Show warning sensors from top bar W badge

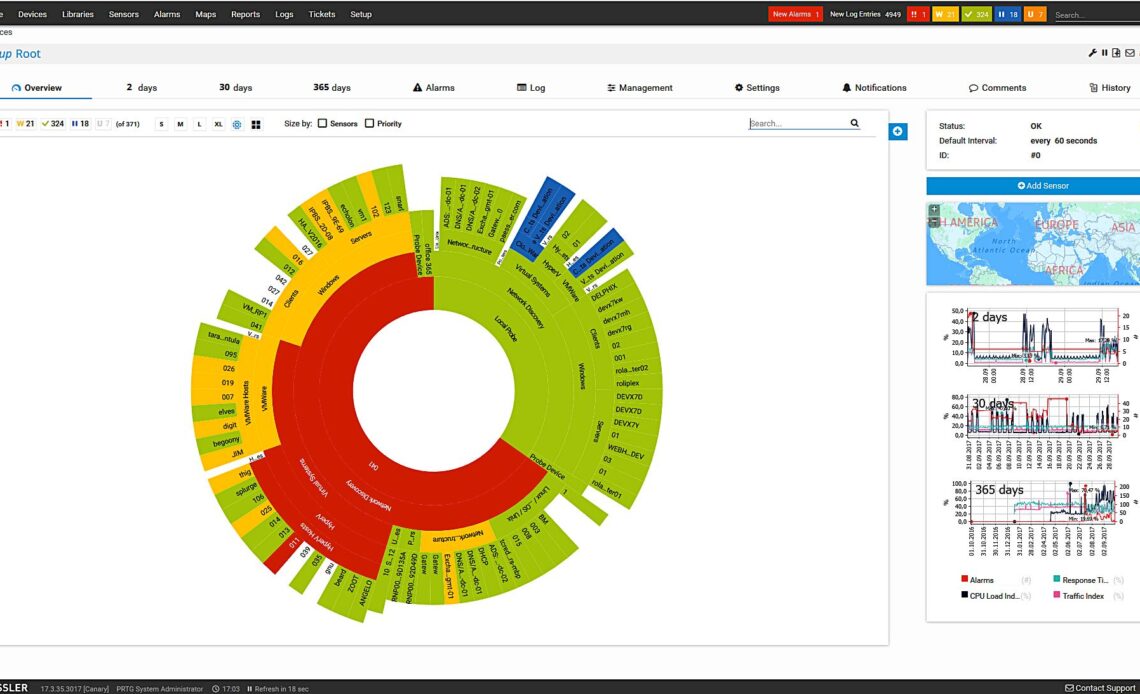[x=946, y=14]
